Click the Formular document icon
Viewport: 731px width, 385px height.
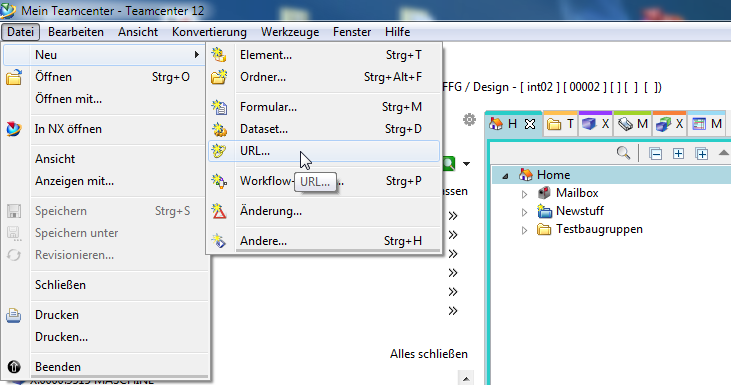(x=219, y=107)
